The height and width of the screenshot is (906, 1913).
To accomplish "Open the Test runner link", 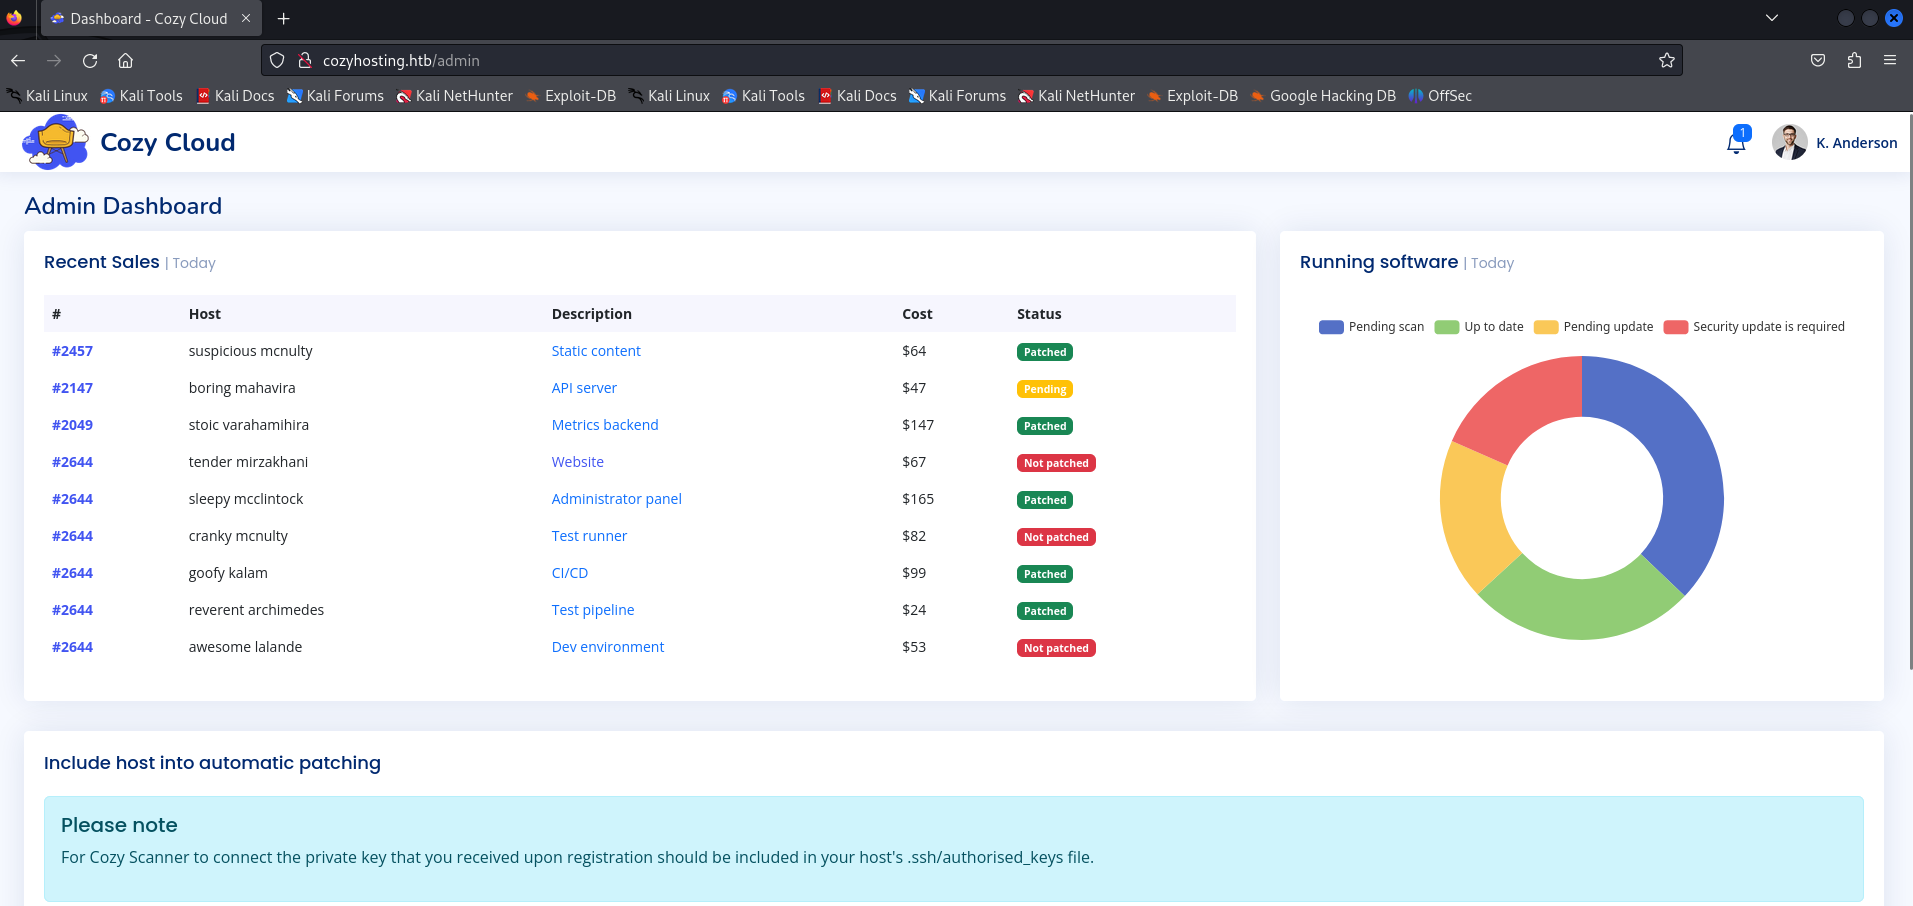I will pos(589,536).
